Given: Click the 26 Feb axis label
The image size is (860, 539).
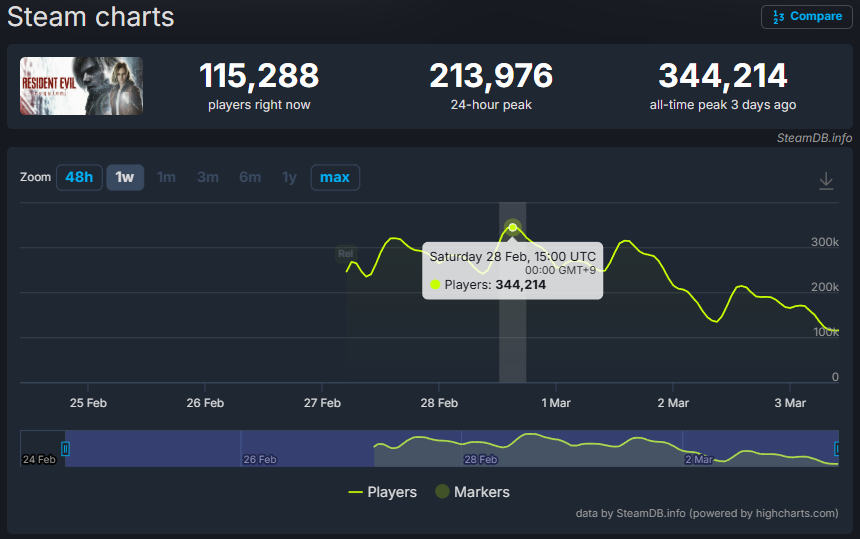Looking at the screenshot, I should click(x=205, y=403).
